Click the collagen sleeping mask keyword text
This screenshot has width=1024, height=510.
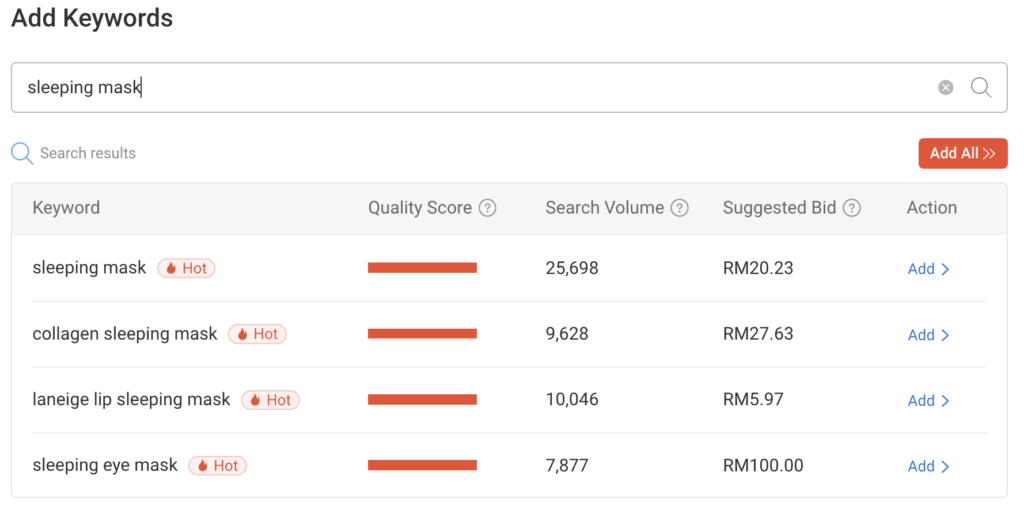(x=124, y=334)
